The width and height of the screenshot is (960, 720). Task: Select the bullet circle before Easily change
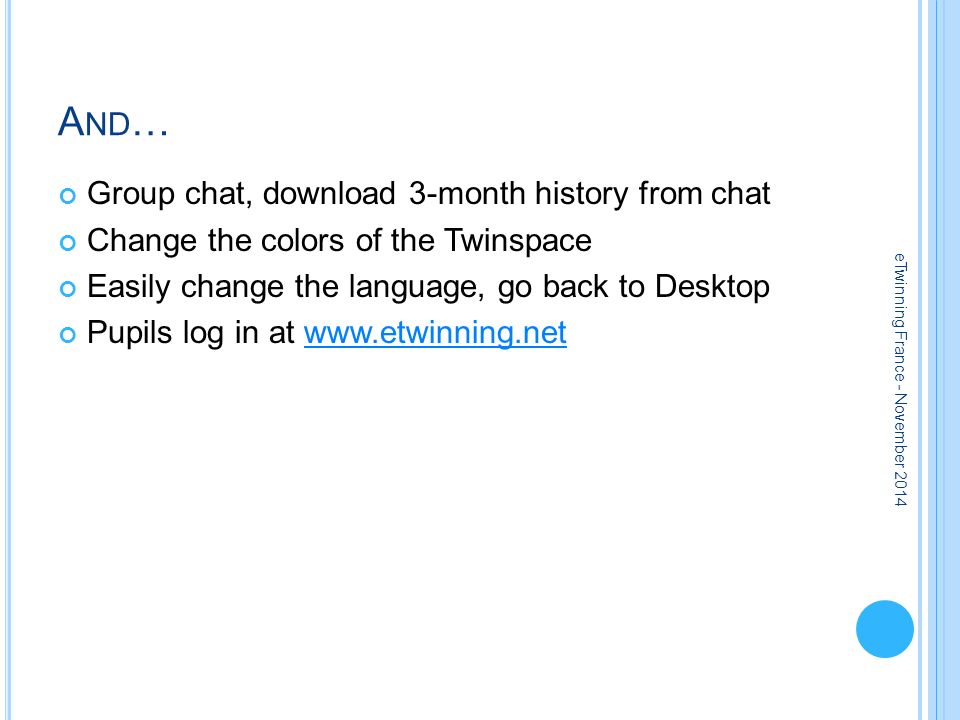(x=68, y=289)
